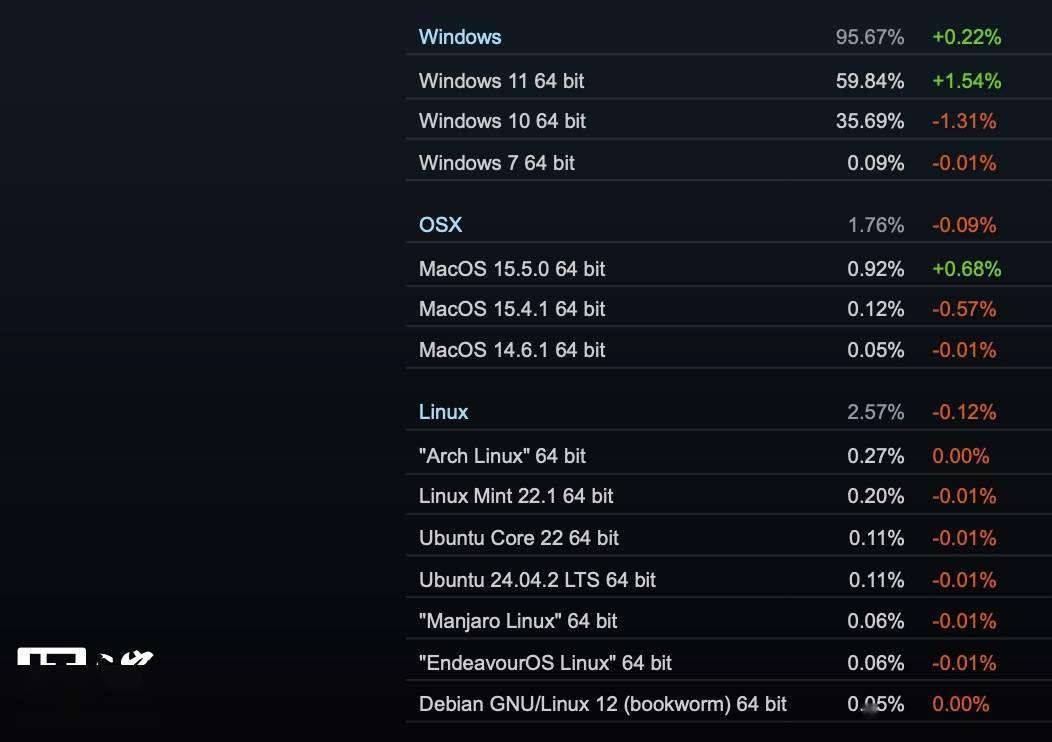Screen dimensions: 1052x742
Task: Click the 0.92% share for MacOS 15.5.0
Action: pyautogui.click(x=876, y=269)
